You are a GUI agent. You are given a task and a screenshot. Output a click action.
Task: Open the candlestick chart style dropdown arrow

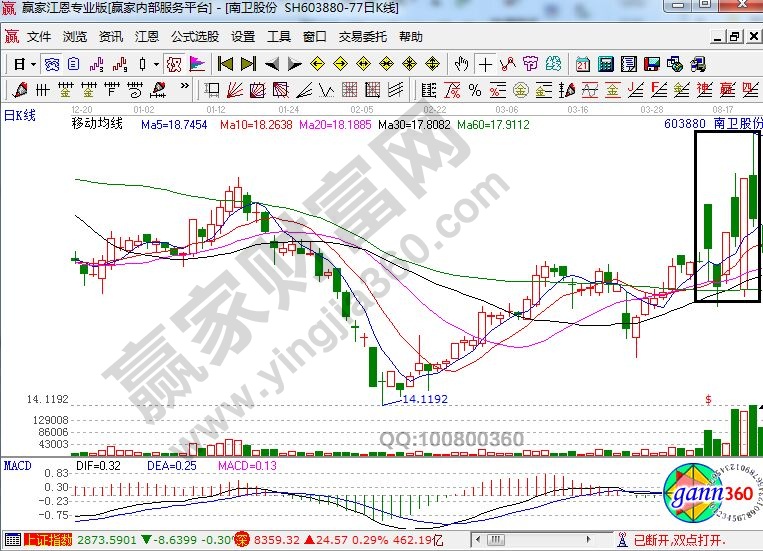click(x=156, y=64)
